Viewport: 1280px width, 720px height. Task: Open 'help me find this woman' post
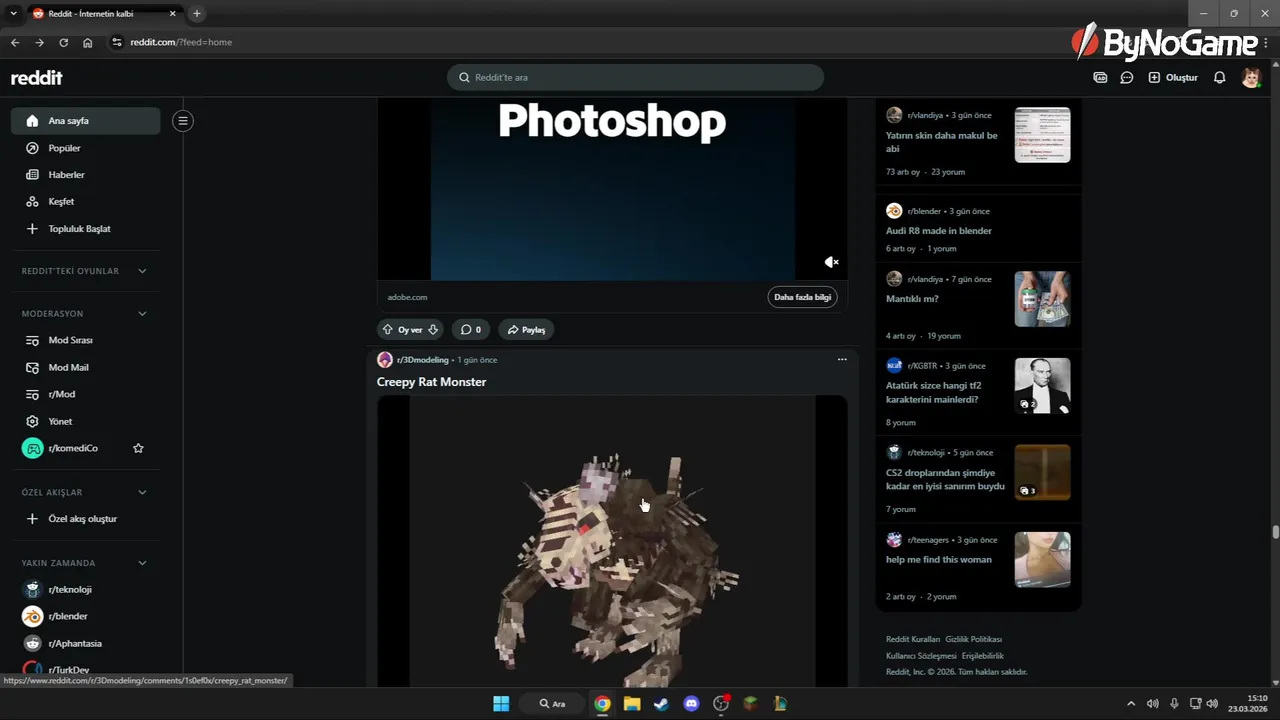[939, 560]
